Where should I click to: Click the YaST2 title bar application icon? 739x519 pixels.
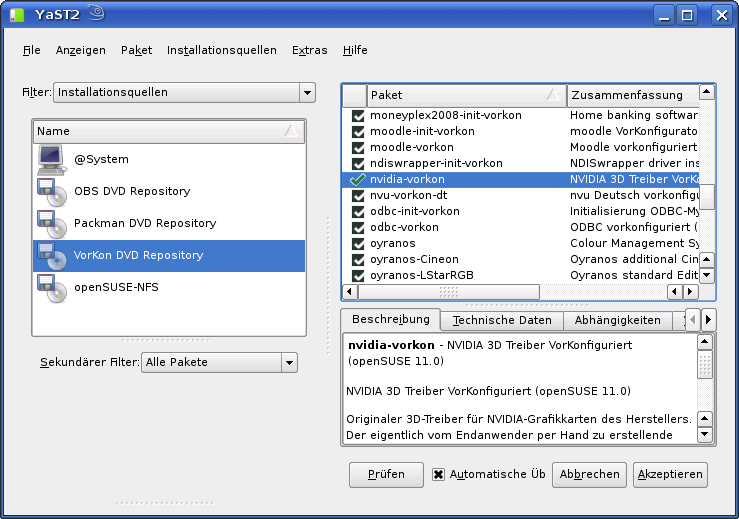pyautogui.click(x=17, y=15)
